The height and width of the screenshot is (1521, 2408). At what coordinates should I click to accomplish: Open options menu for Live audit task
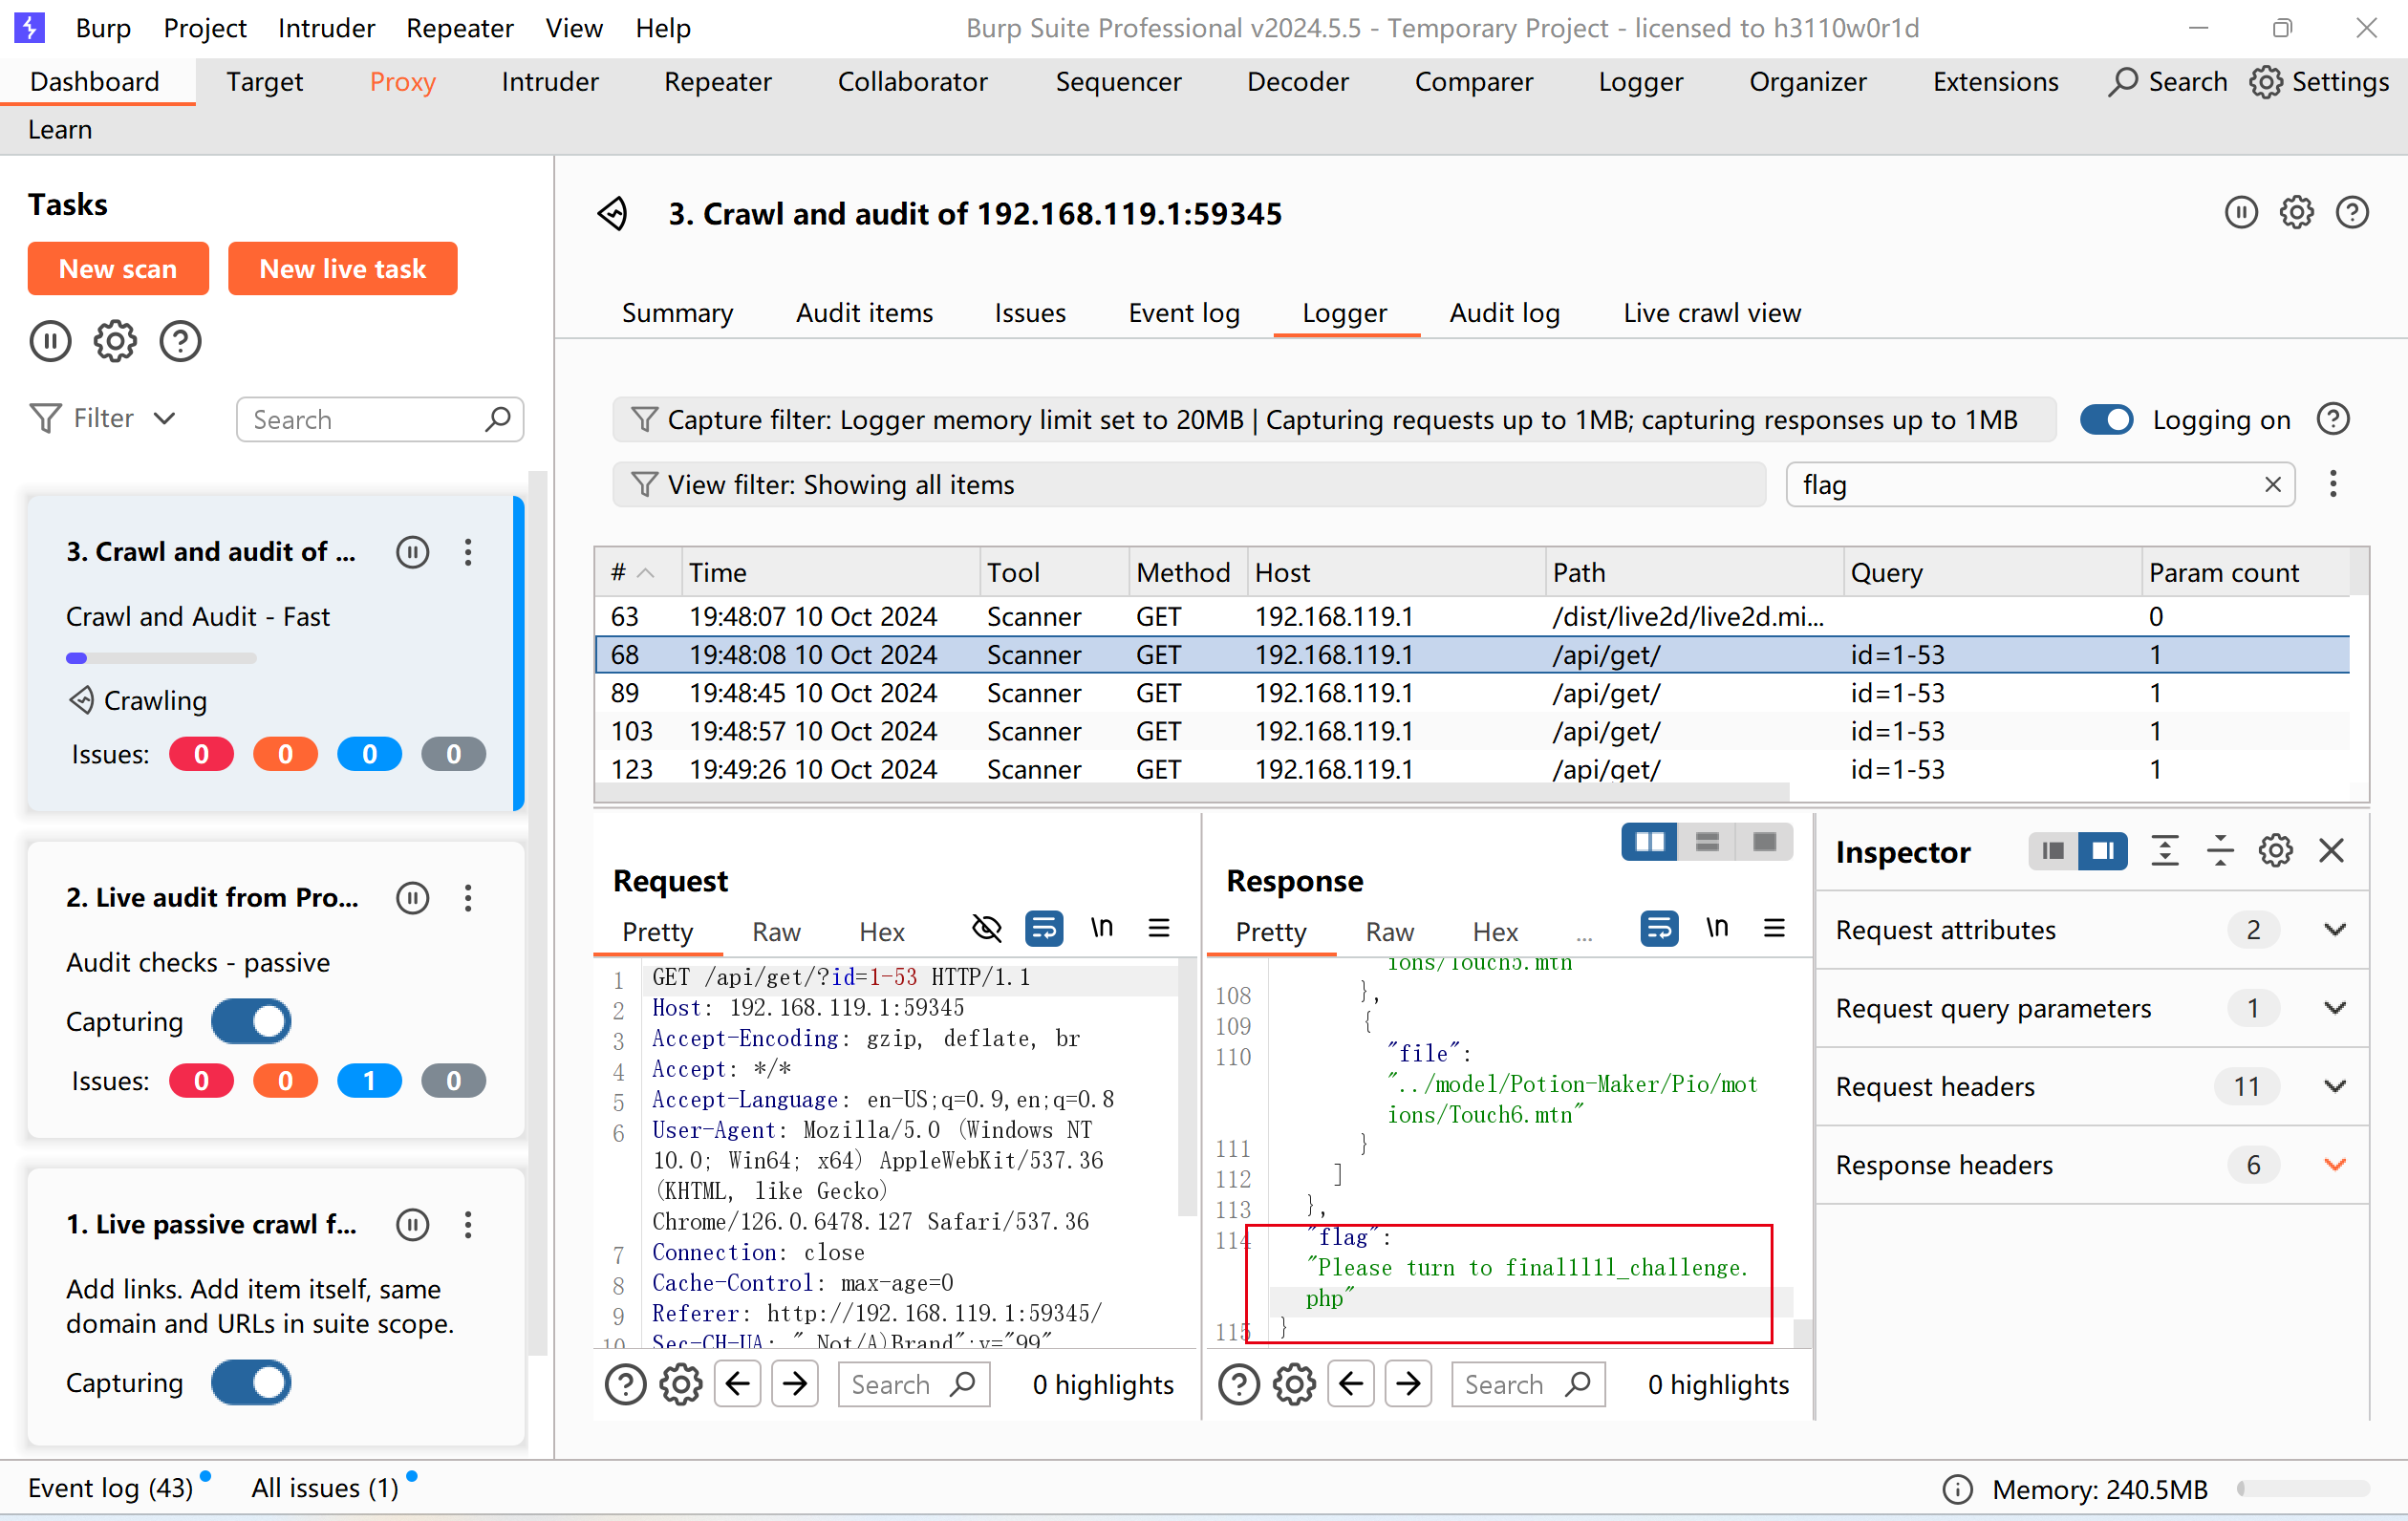pyautogui.click(x=468, y=898)
